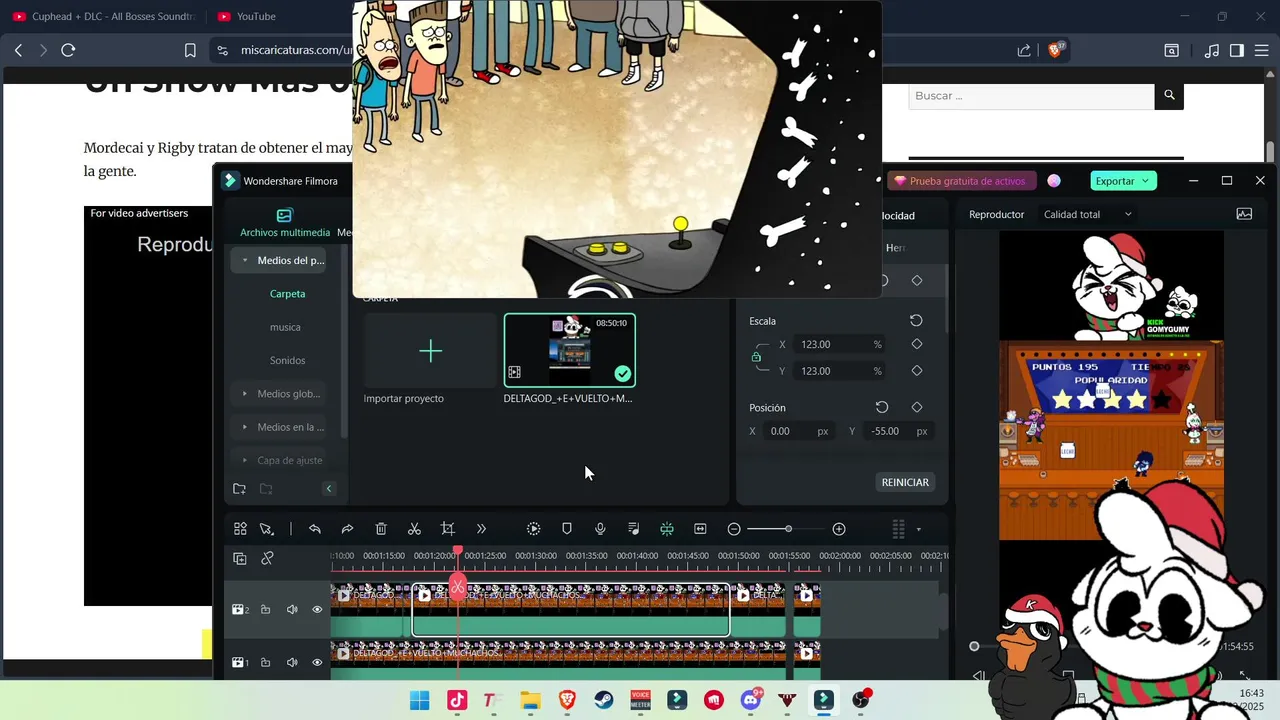1280x720 pixels.
Task: Add keyframe for Escala Y value
Action: [917, 371]
